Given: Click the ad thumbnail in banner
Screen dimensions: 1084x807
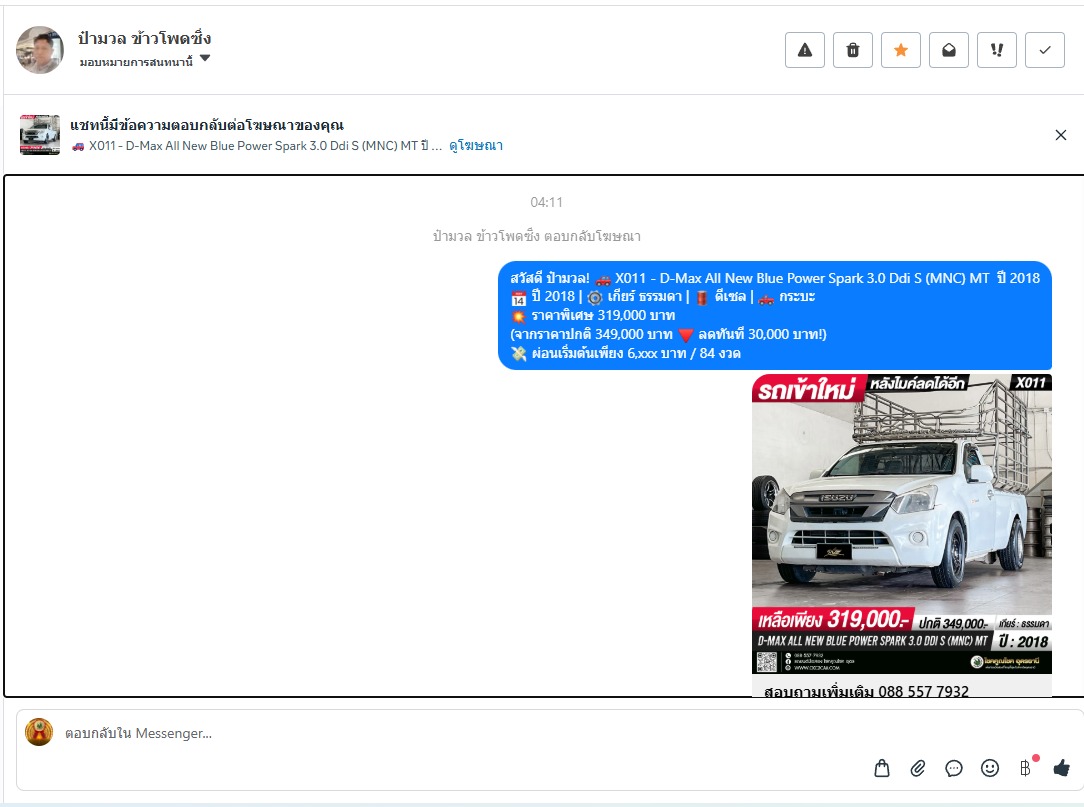Looking at the screenshot, I should tap(40, 135).
